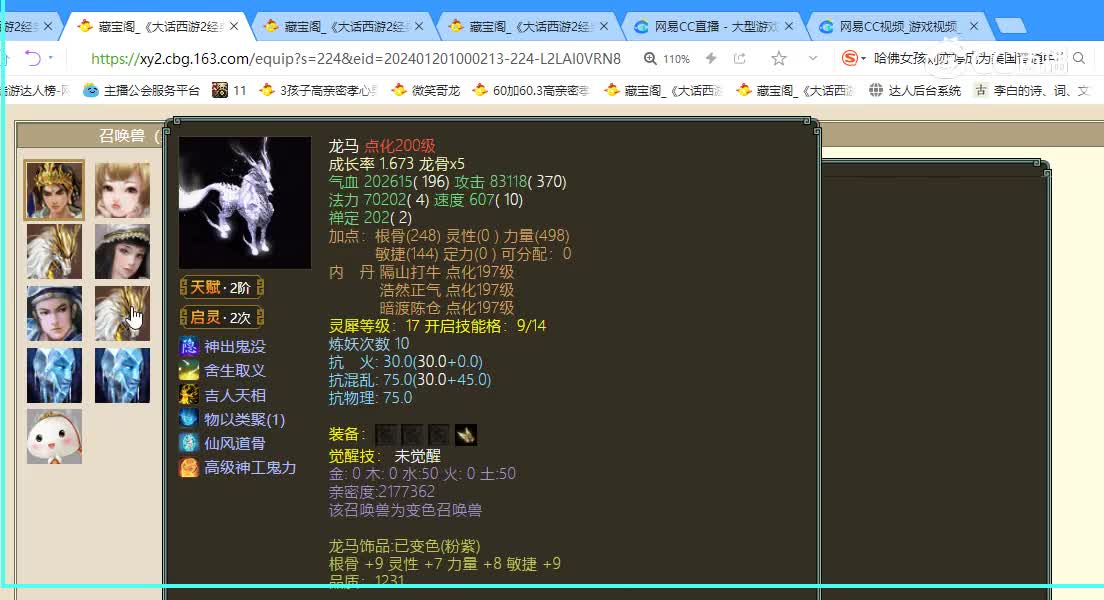
Task: Close the 网易CC视频 tab
Action: pos(974,26)
